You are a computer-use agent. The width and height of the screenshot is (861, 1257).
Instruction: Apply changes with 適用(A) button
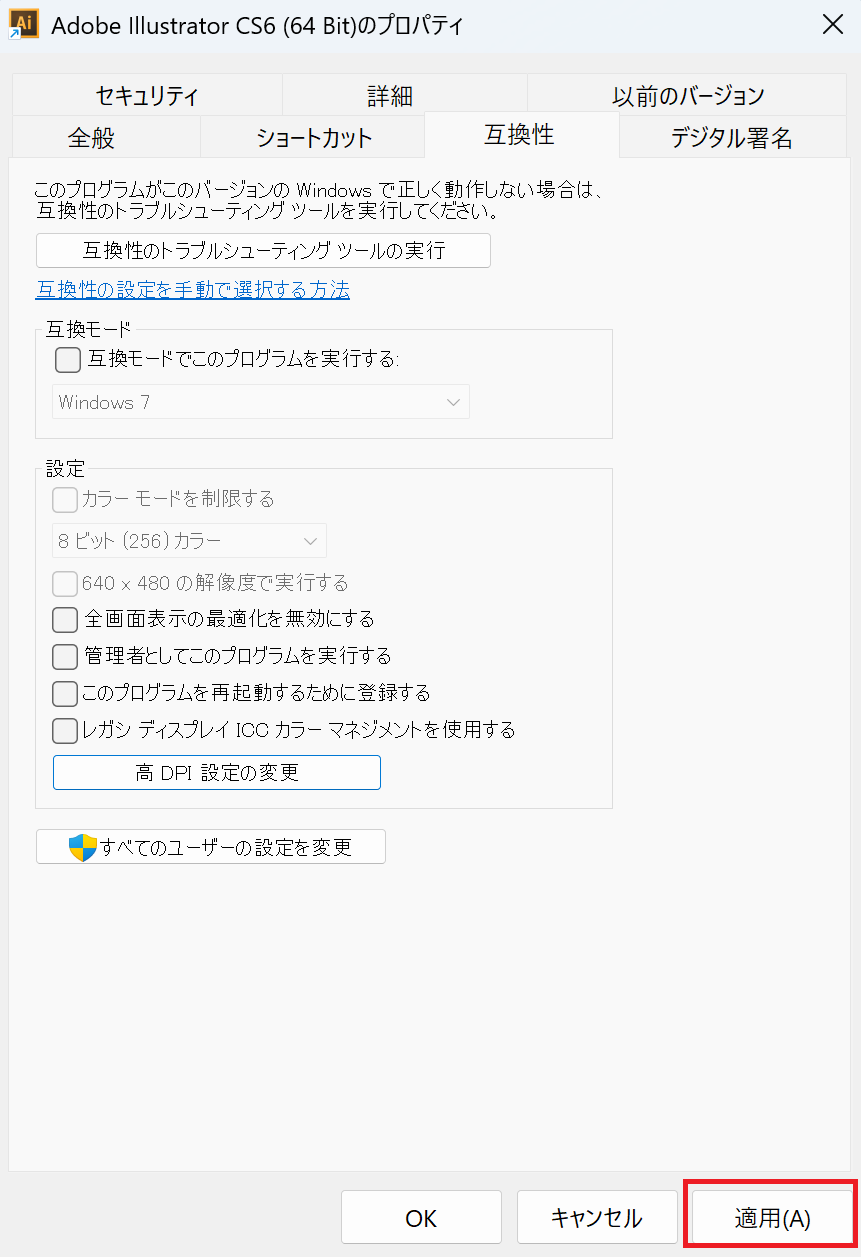[769, 1217]
